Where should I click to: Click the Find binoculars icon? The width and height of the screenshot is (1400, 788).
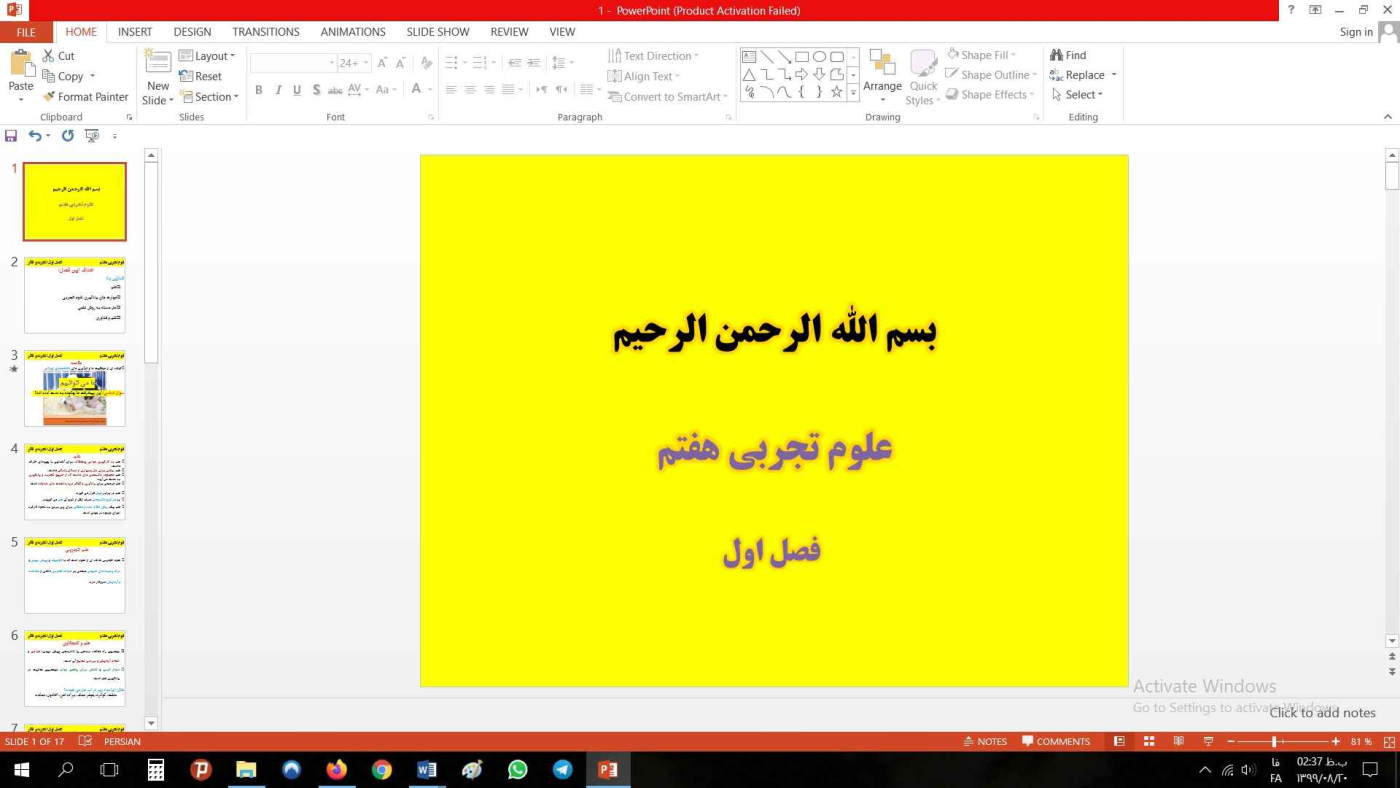[x=1056, y=55]
